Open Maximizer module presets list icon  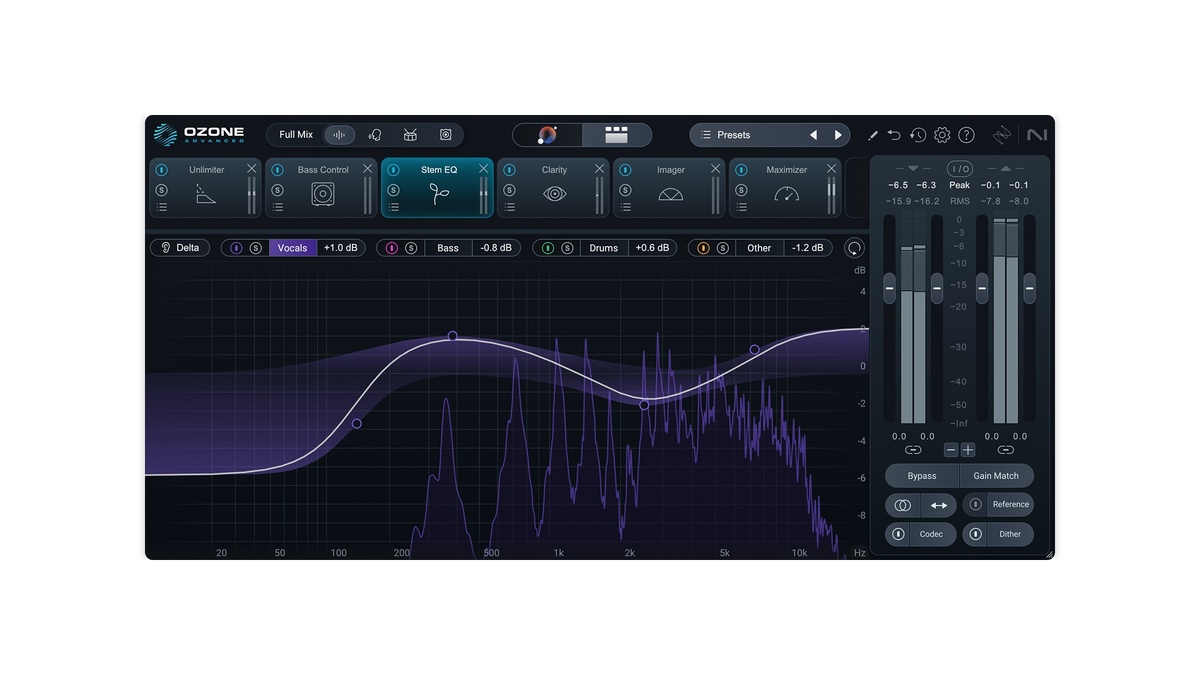point(741,208)
